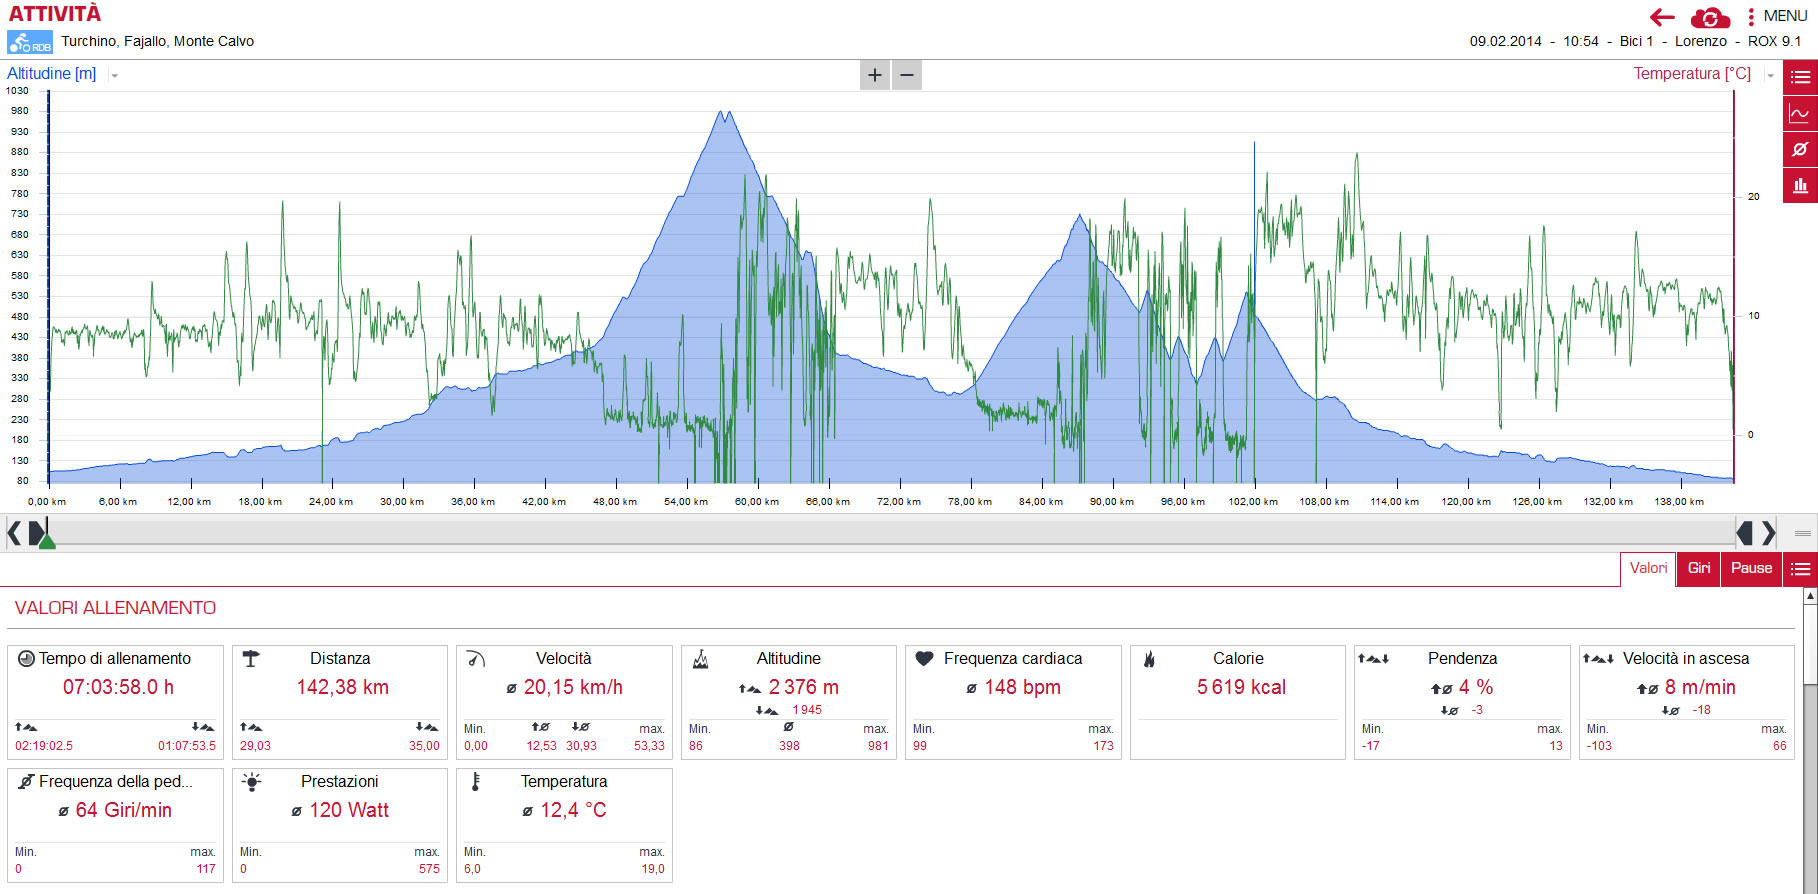
Task: Click the timeline range slider track
Action: click(x=890, y=531)
